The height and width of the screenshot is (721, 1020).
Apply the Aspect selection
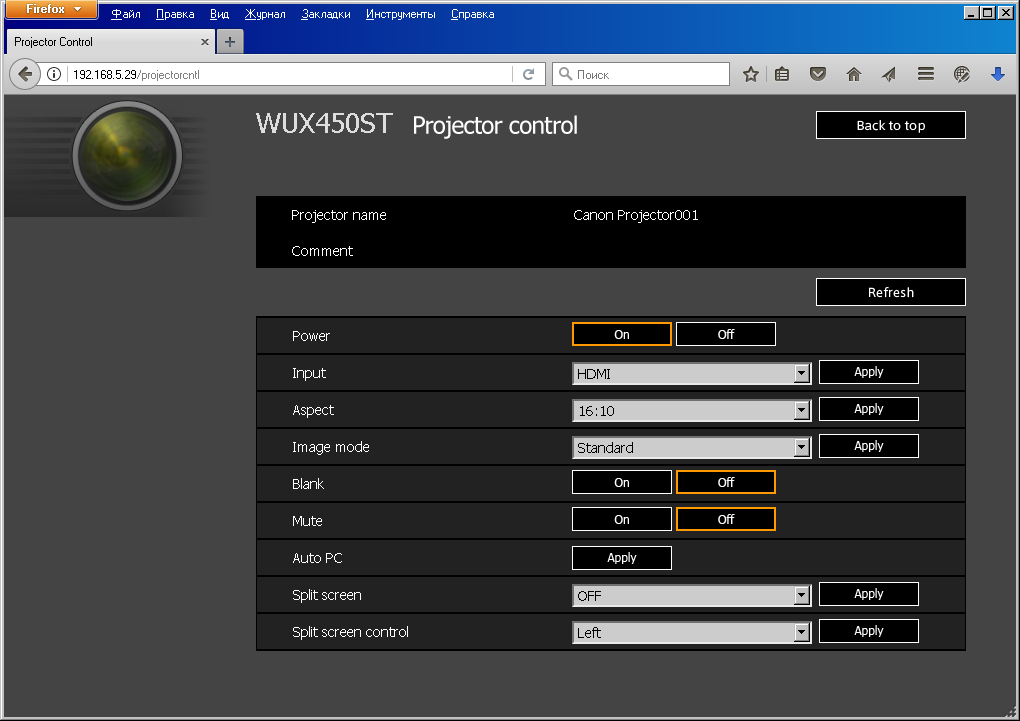coord(868,409)
